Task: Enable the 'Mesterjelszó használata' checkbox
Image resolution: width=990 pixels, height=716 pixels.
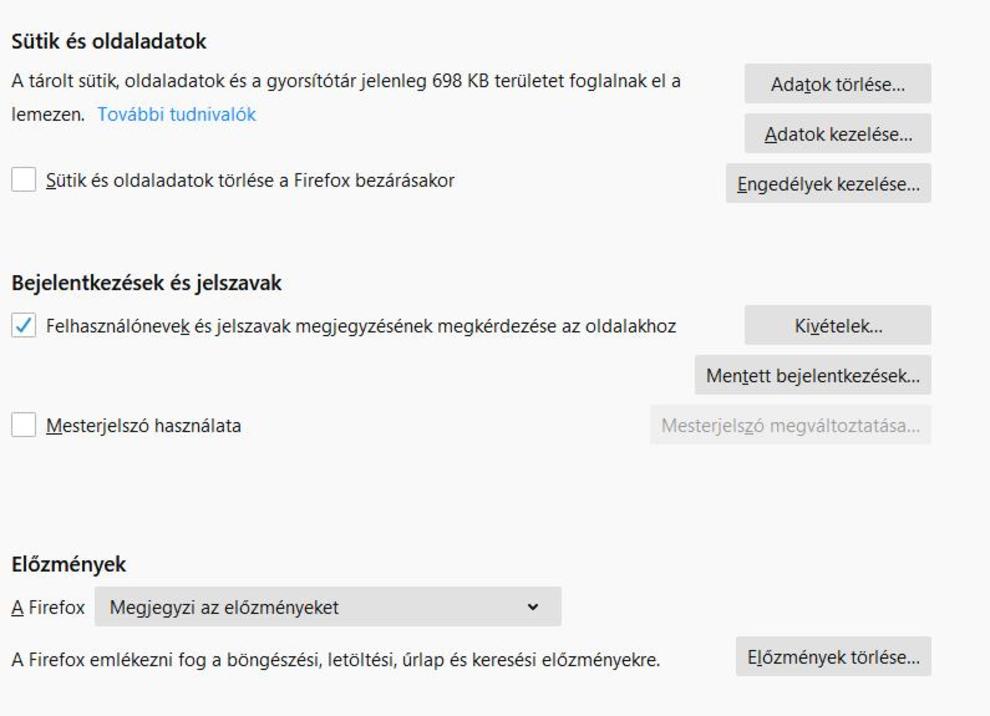Action: pyautogui.click(x=23, y=426)
